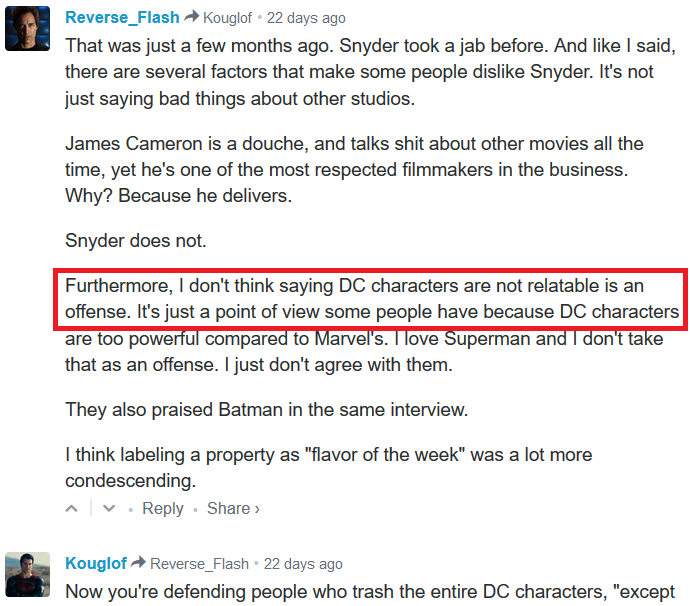Click Kouglof's 'Now you're defending people' text

coord(370,592)
